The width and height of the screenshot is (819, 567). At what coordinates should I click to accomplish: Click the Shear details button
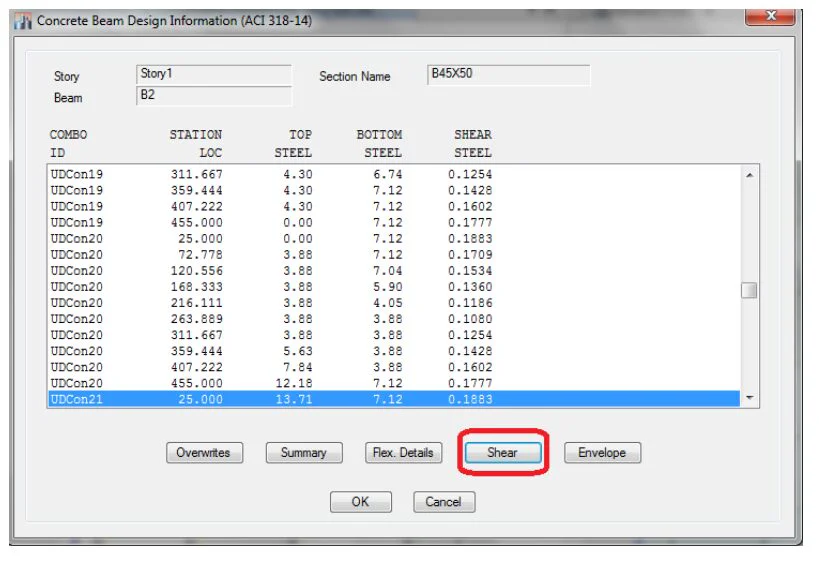503,453
